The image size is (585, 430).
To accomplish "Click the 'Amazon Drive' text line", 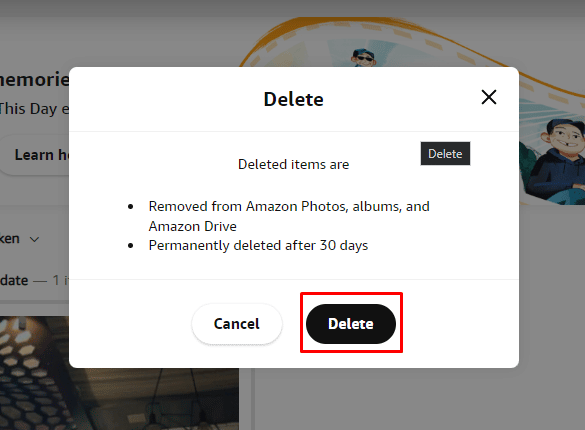I will coord(193,226).
